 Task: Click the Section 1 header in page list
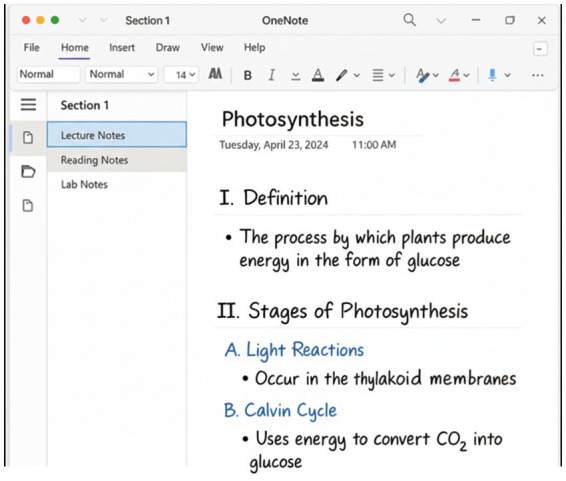84,105
